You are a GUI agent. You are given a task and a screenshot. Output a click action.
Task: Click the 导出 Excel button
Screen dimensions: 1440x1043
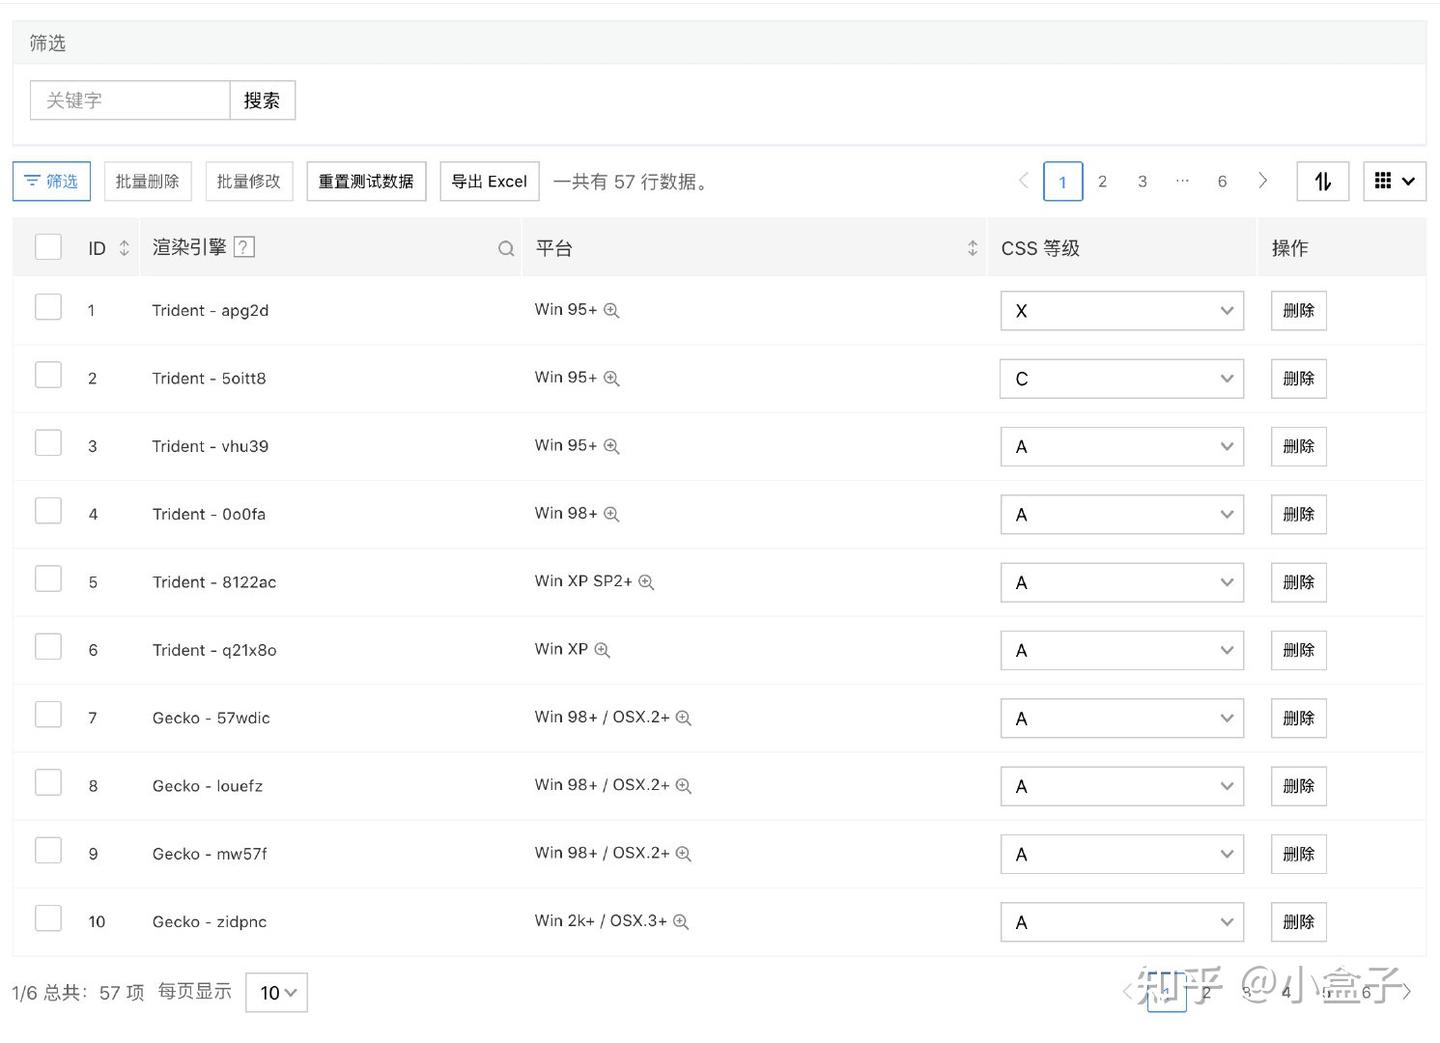point(489,181)
